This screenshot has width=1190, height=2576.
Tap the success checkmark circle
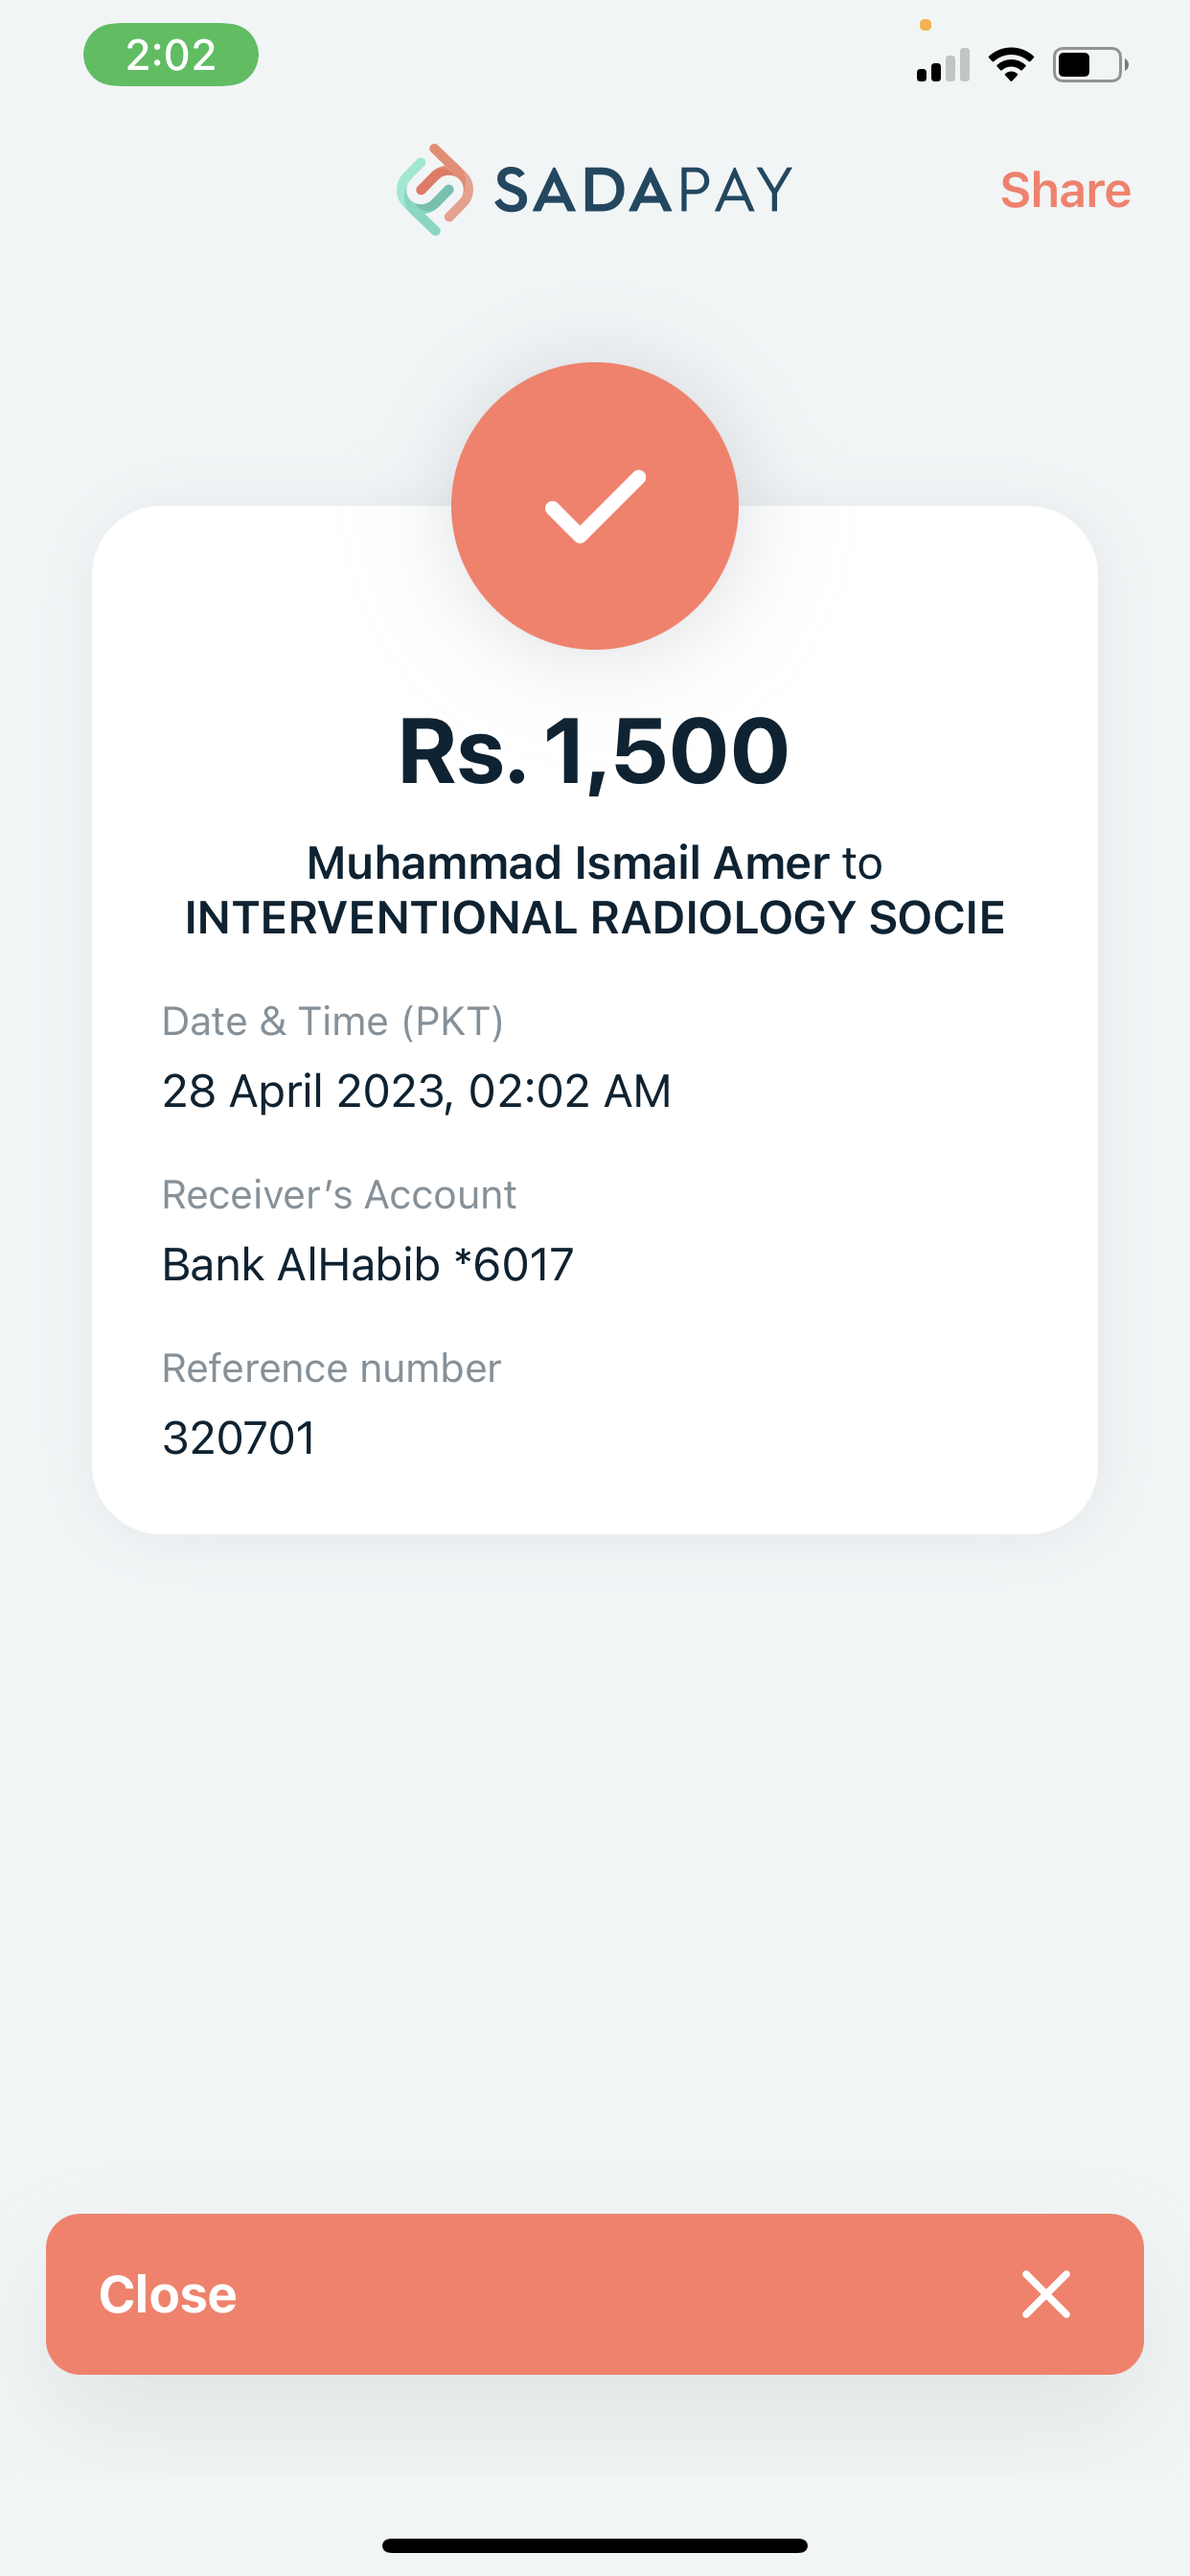(595, 506)
